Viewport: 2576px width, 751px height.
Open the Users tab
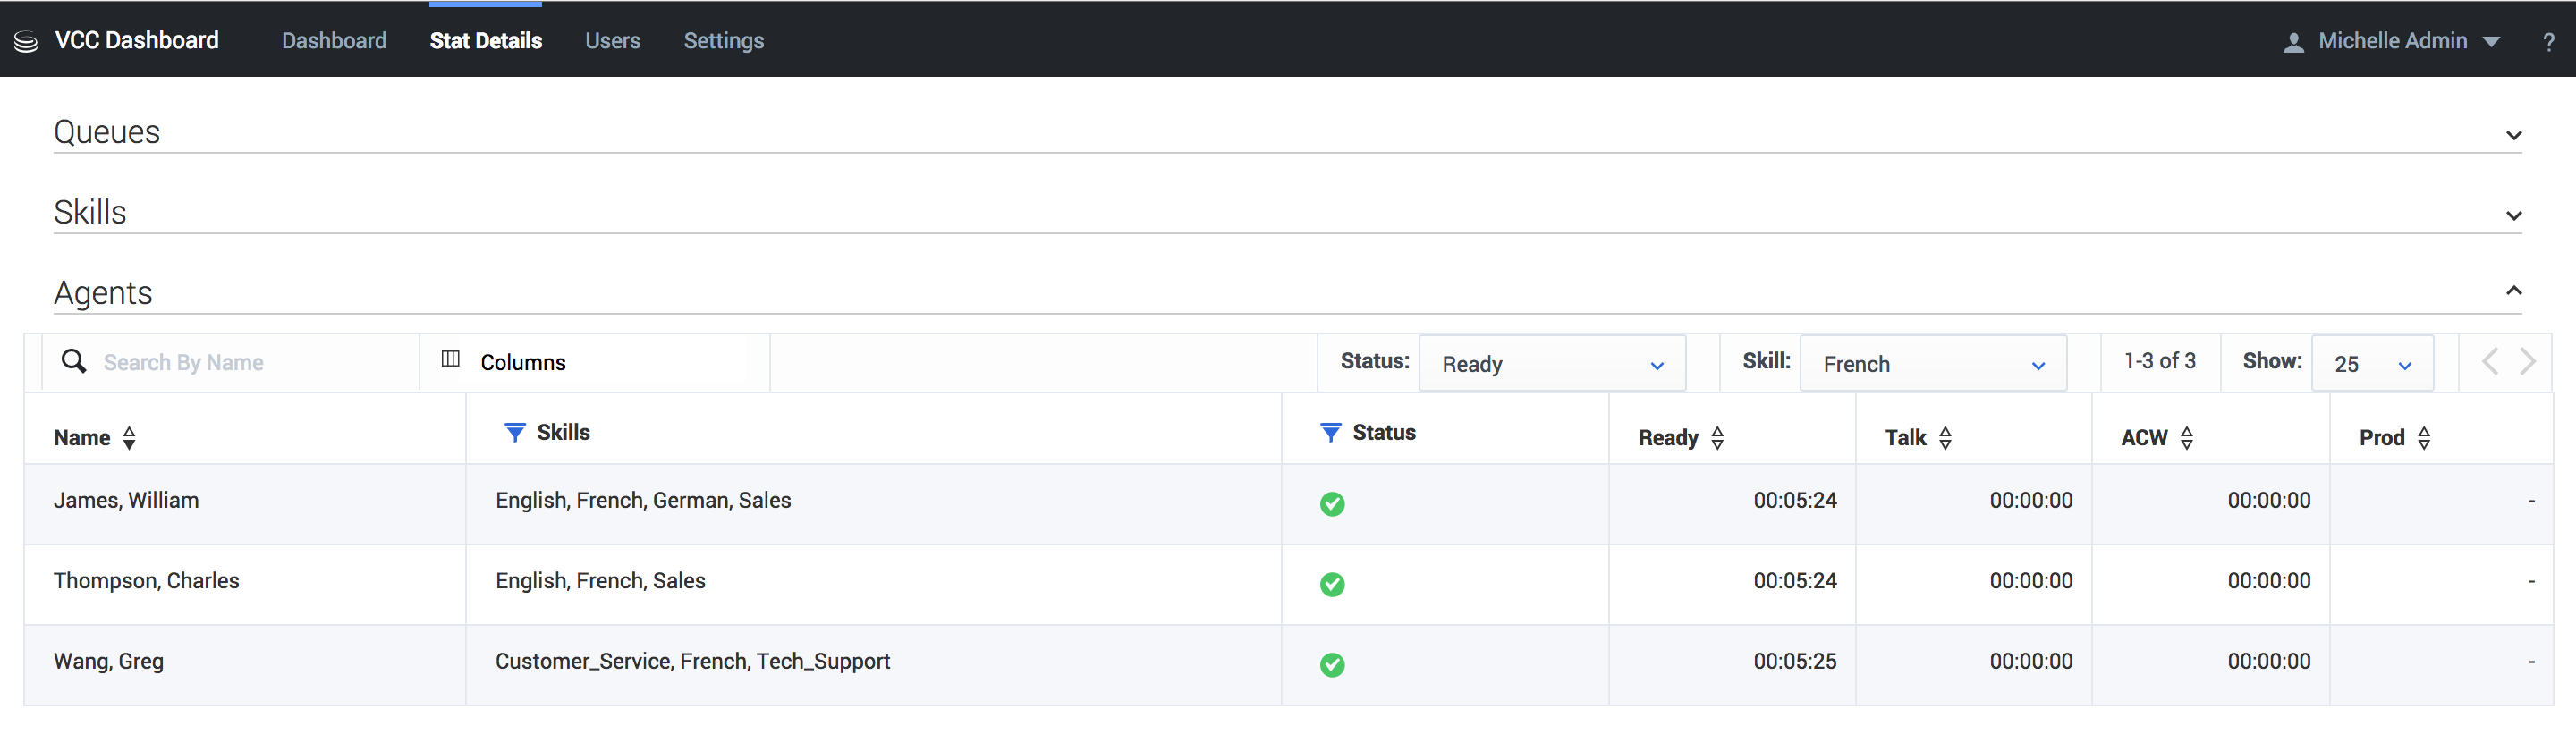[x=612, y=41]
